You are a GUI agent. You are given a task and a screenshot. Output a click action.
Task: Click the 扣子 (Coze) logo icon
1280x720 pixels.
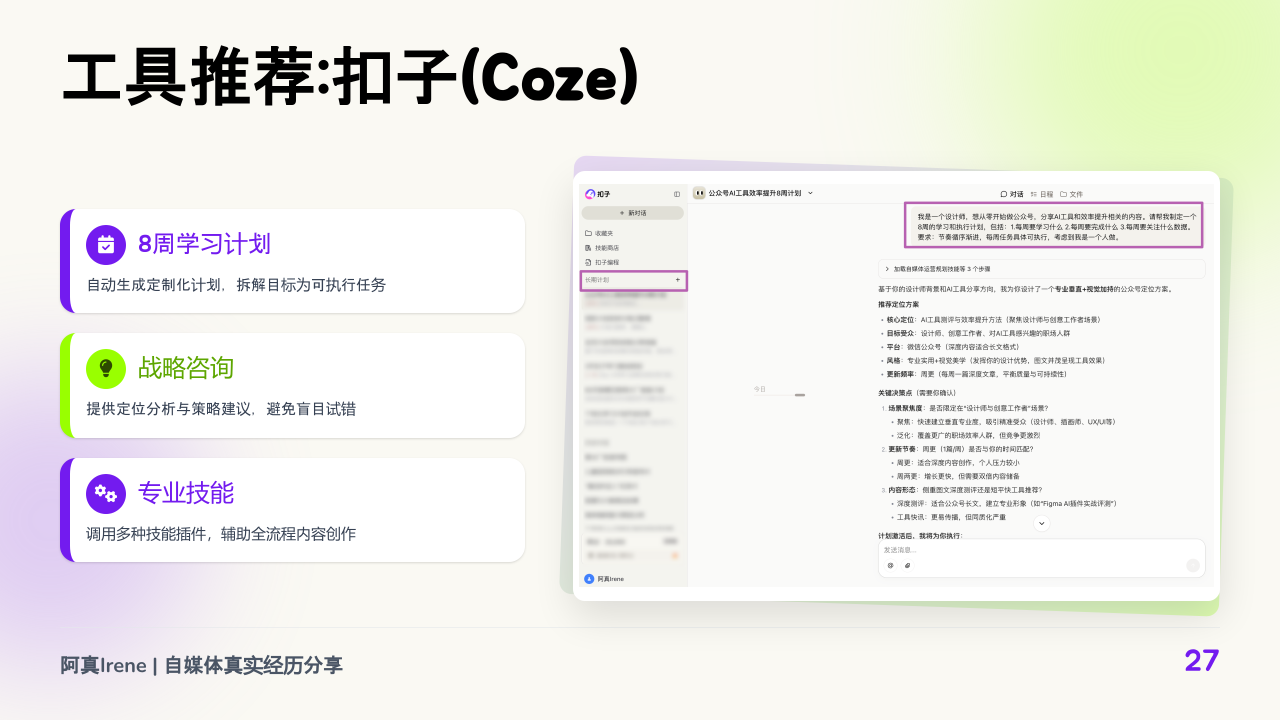click(590, 194)
